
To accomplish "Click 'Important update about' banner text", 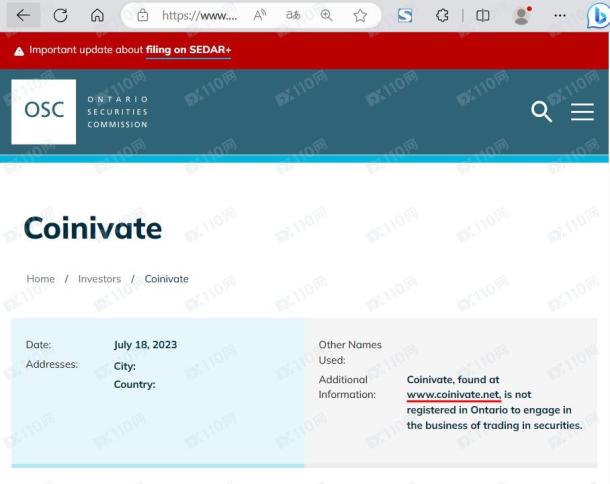I will 86,50.
